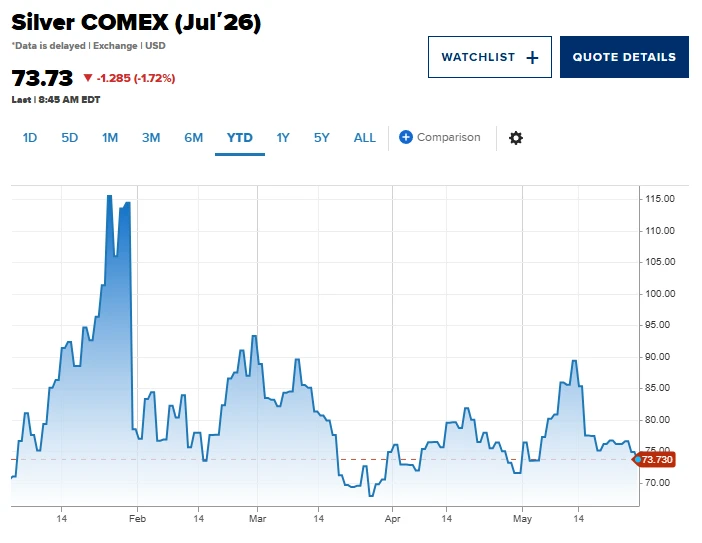Screen dimensions: 702x543
Task: Choose the 1M chart range
Action: 110,137
